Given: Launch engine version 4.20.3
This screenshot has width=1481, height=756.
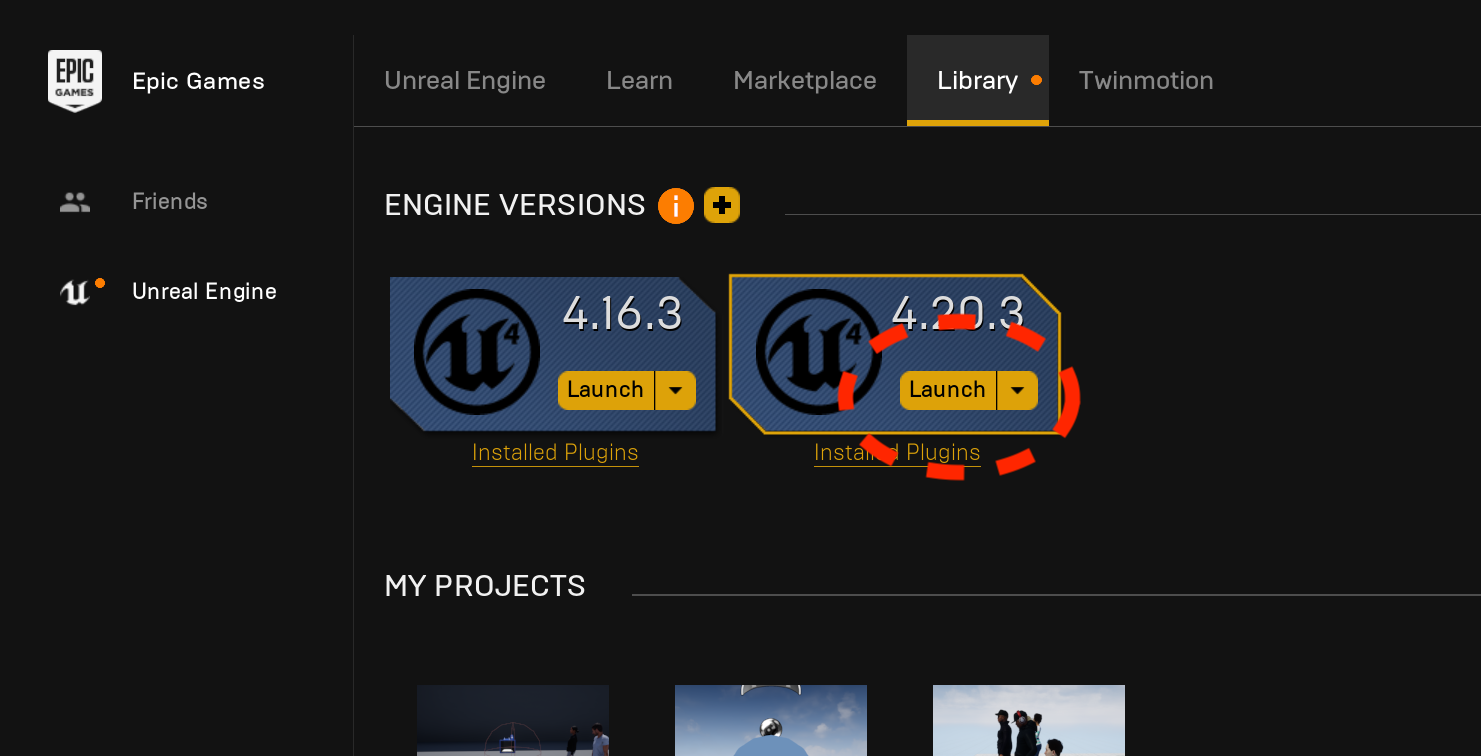Looking at the screenshot, I should coord(947,390).
